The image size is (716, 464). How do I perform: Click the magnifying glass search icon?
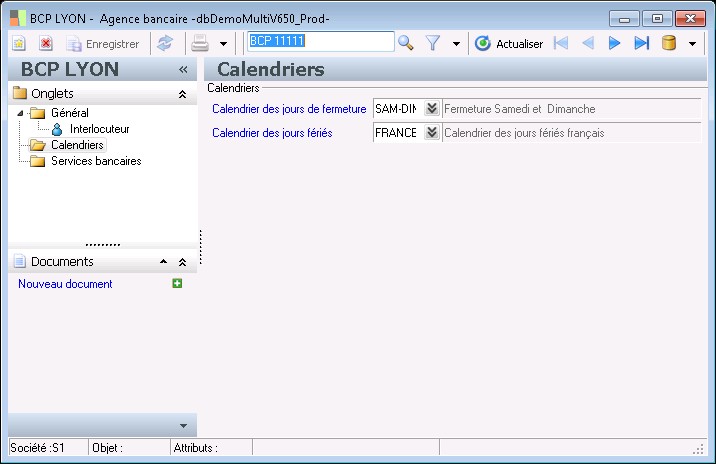point(405,43)
